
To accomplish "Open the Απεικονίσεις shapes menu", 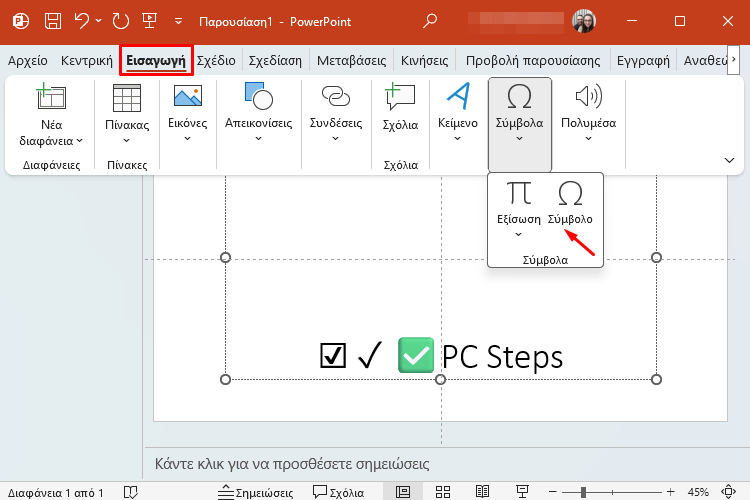I will [x=258, y=113].
